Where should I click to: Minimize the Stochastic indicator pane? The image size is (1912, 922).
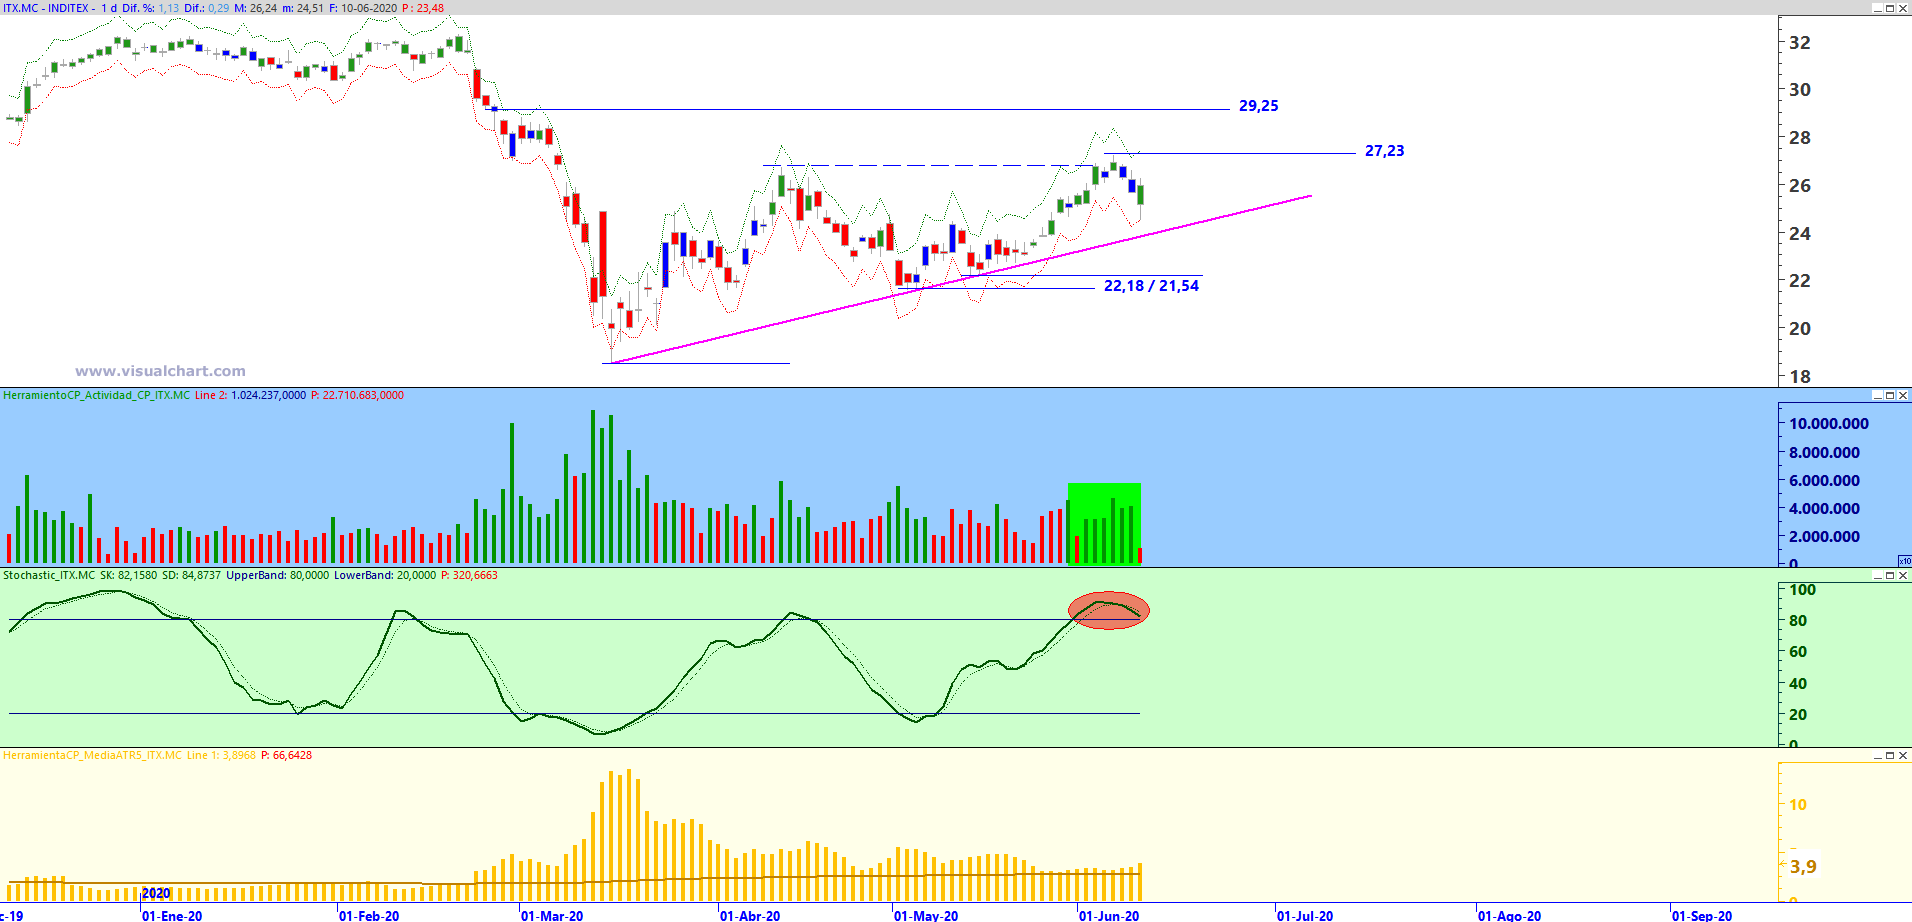(1878, 575)
